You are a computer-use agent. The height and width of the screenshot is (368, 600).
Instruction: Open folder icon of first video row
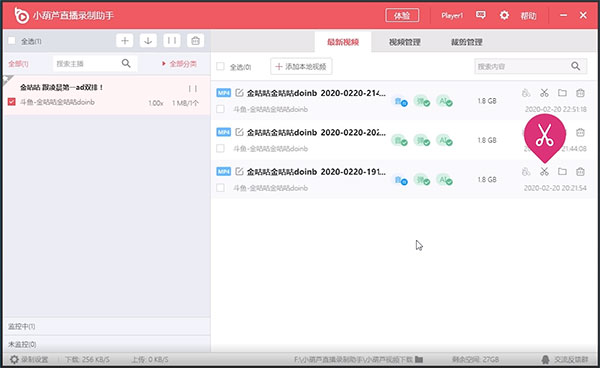click(x=562, y=93)
